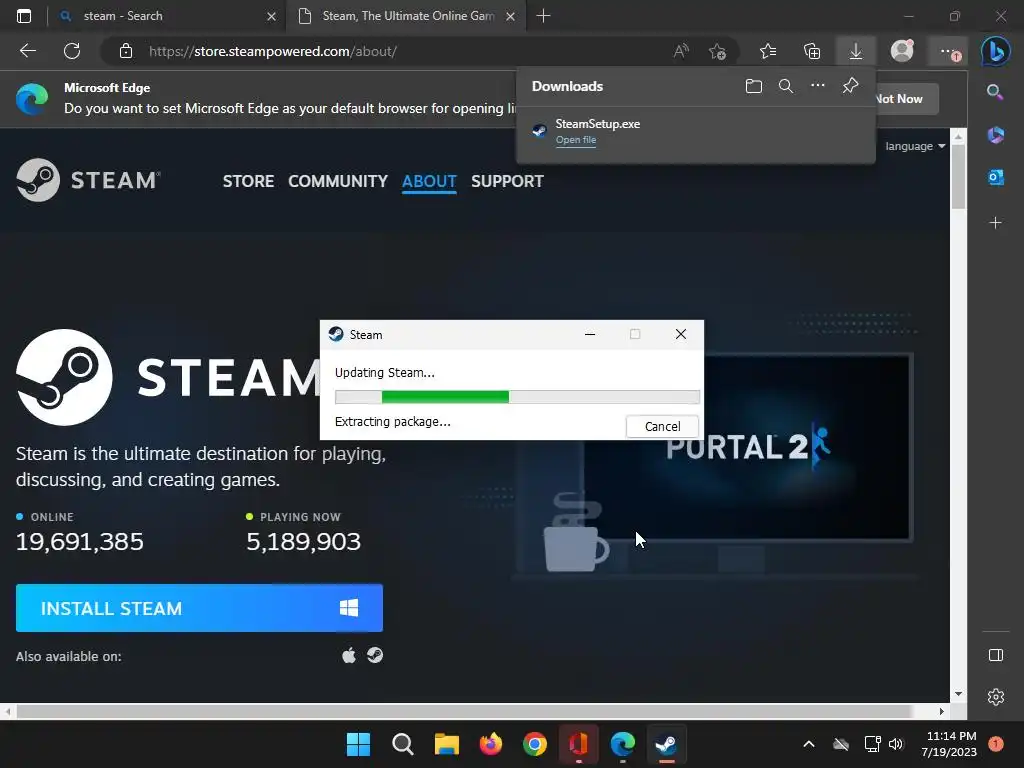Click the INSTALL STEAM button
The image size is (1024, 768).
199,608
